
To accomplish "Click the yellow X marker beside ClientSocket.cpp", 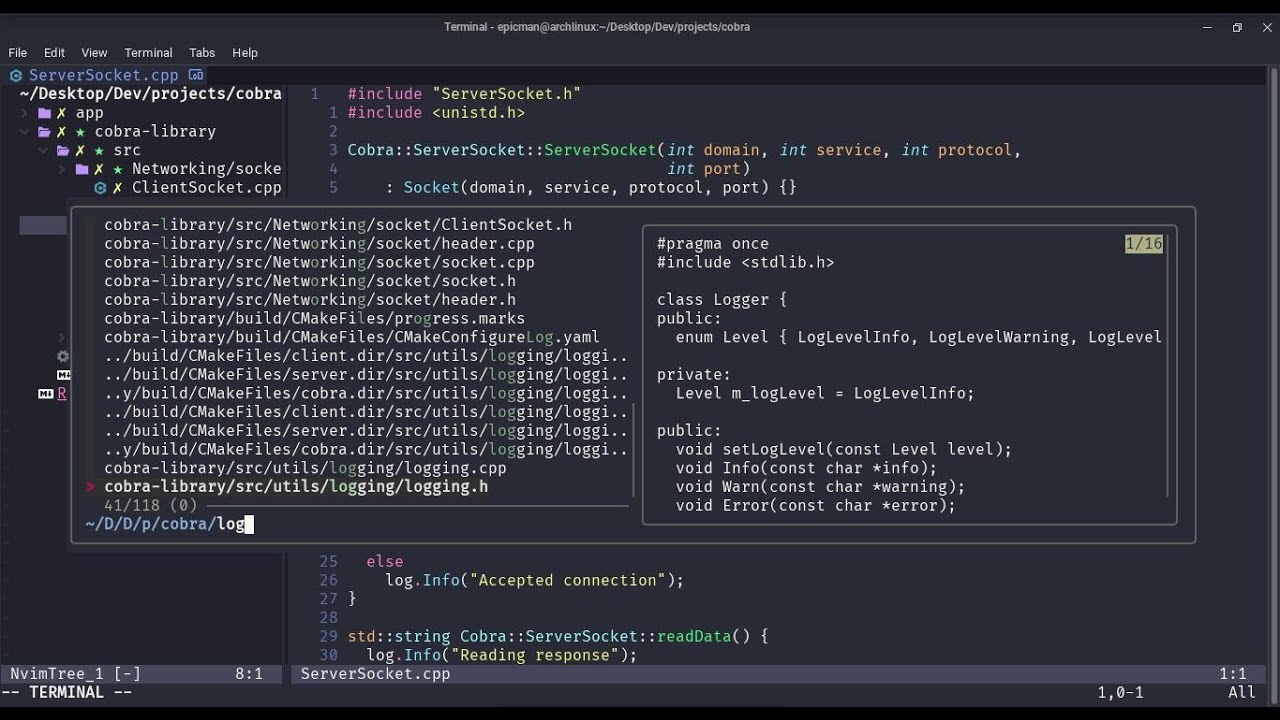I will pos(118,188).
